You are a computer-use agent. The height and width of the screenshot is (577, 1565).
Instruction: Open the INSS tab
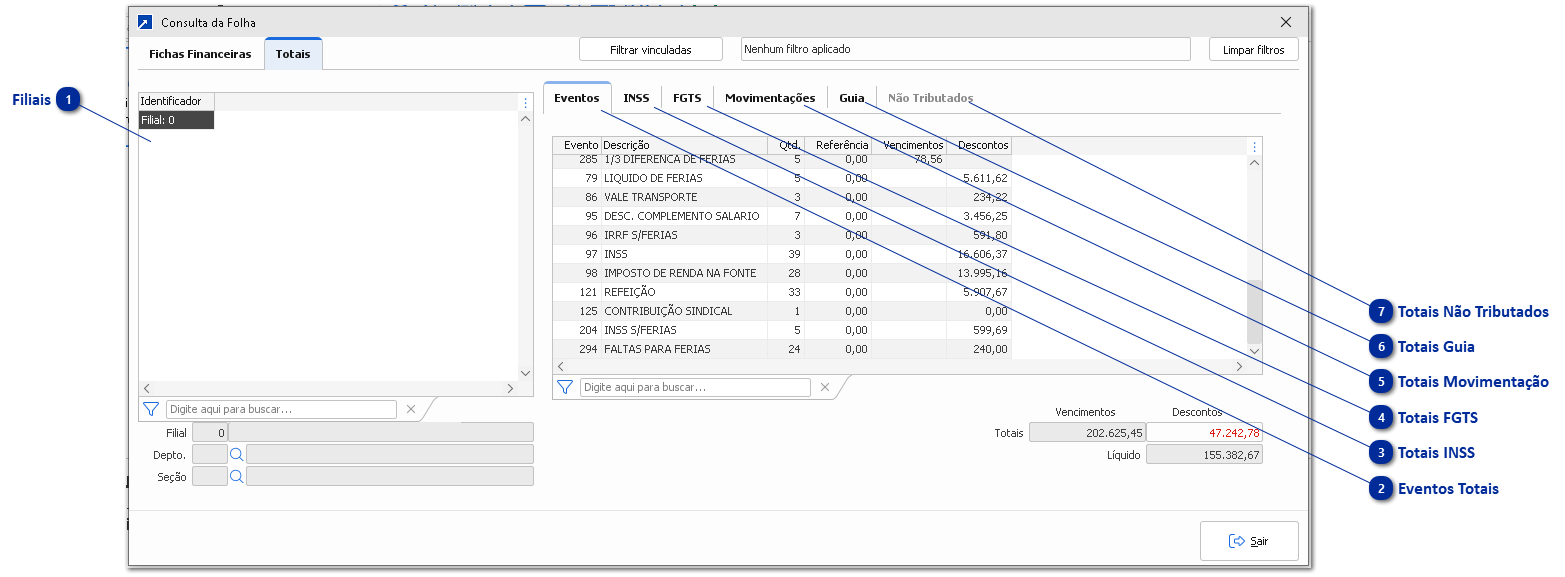636,98
